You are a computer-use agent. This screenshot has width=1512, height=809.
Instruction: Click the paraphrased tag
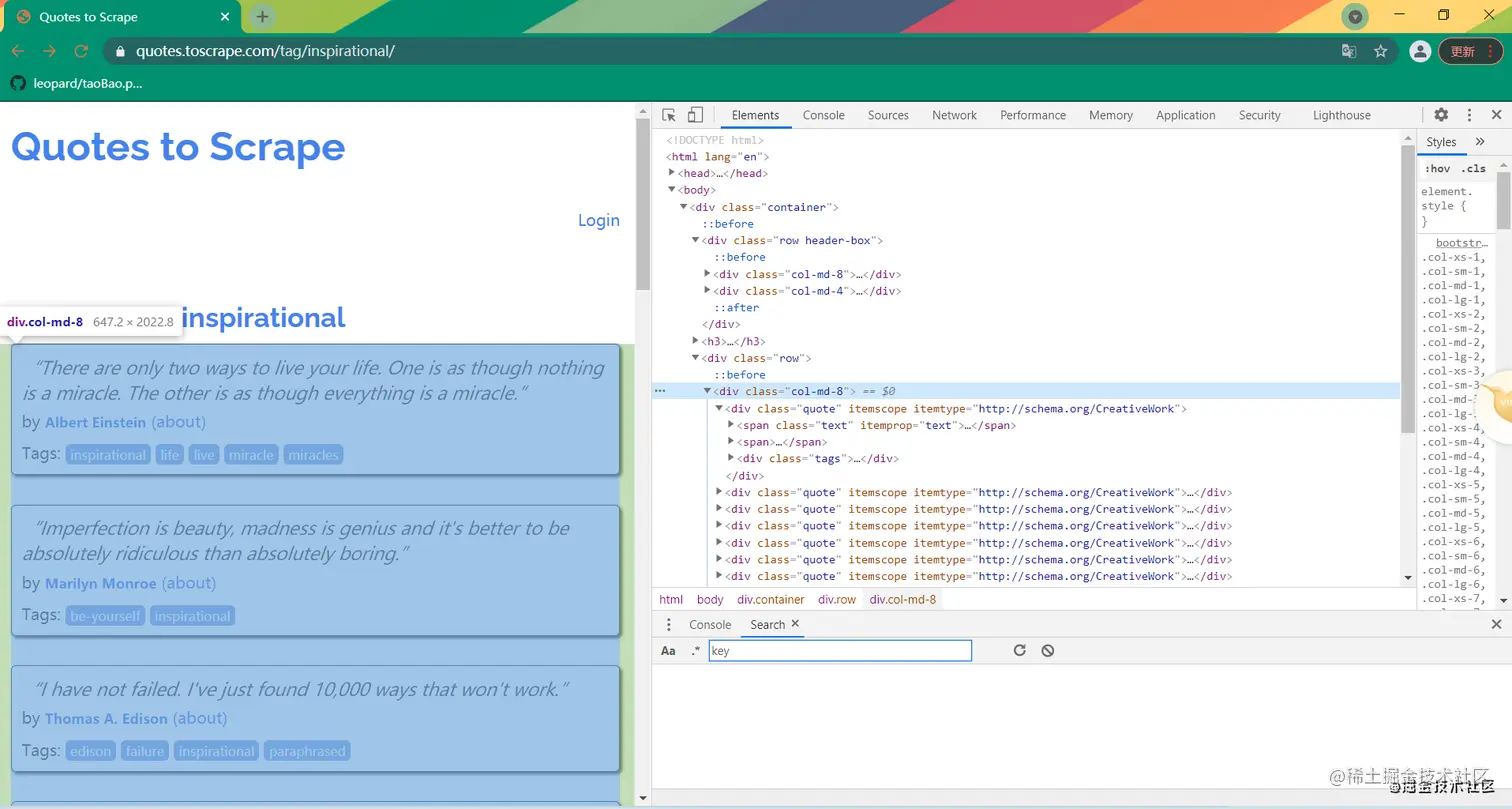point(307,751)
